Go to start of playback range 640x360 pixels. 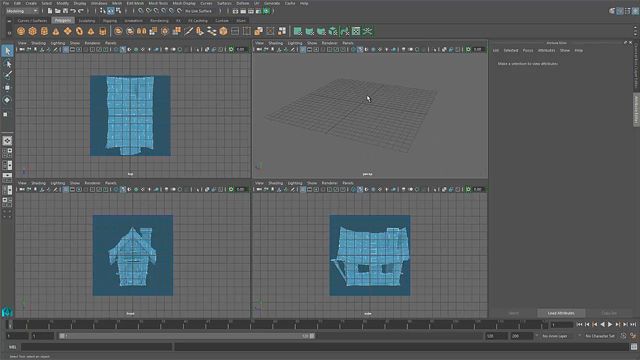coord(579,324)
